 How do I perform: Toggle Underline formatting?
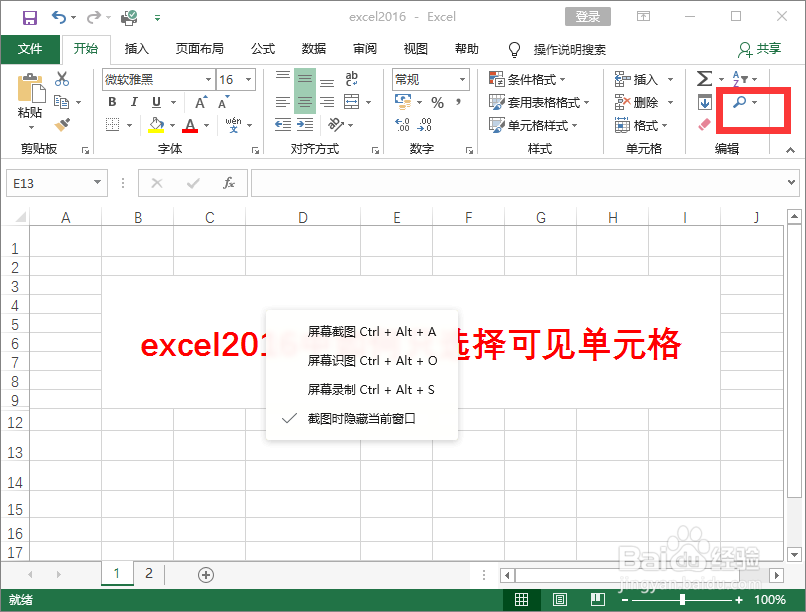[x=156, y=102]
